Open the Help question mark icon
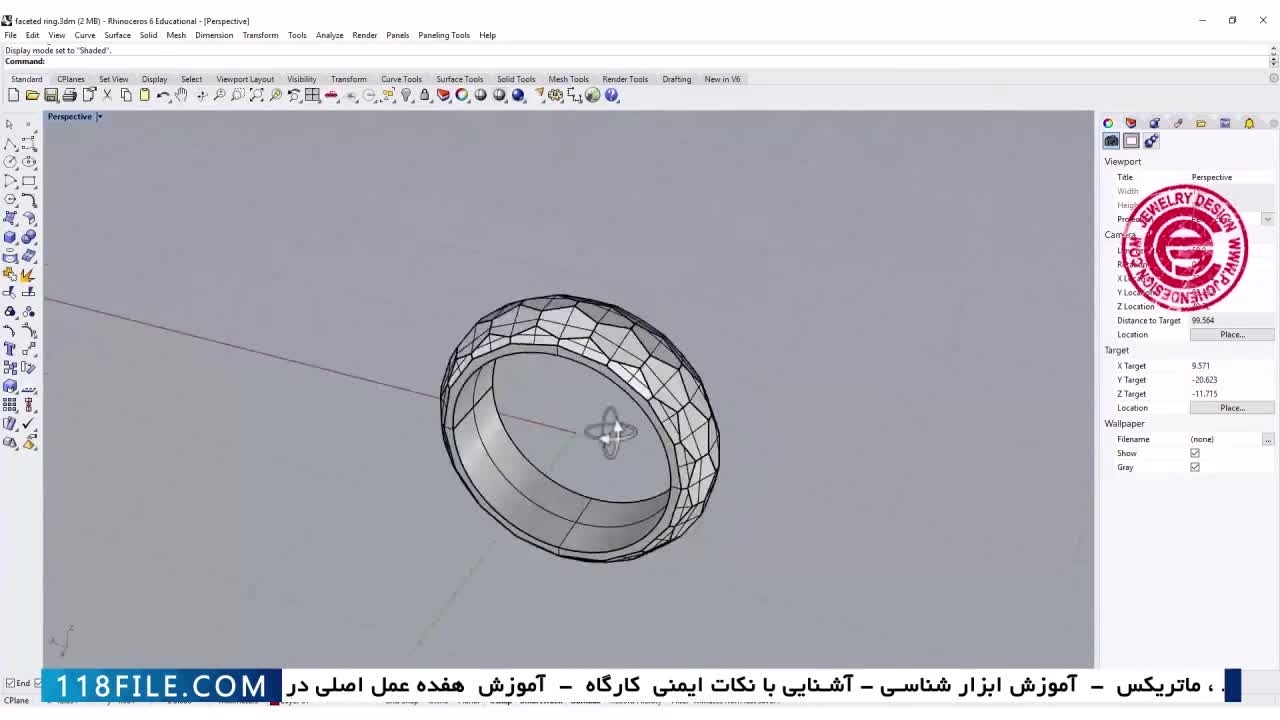 tap(612, 95)
